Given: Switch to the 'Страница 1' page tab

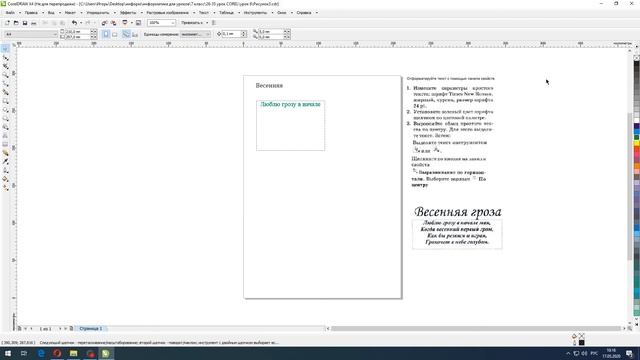Looking at the screenshot, I should tap(91, 328).
